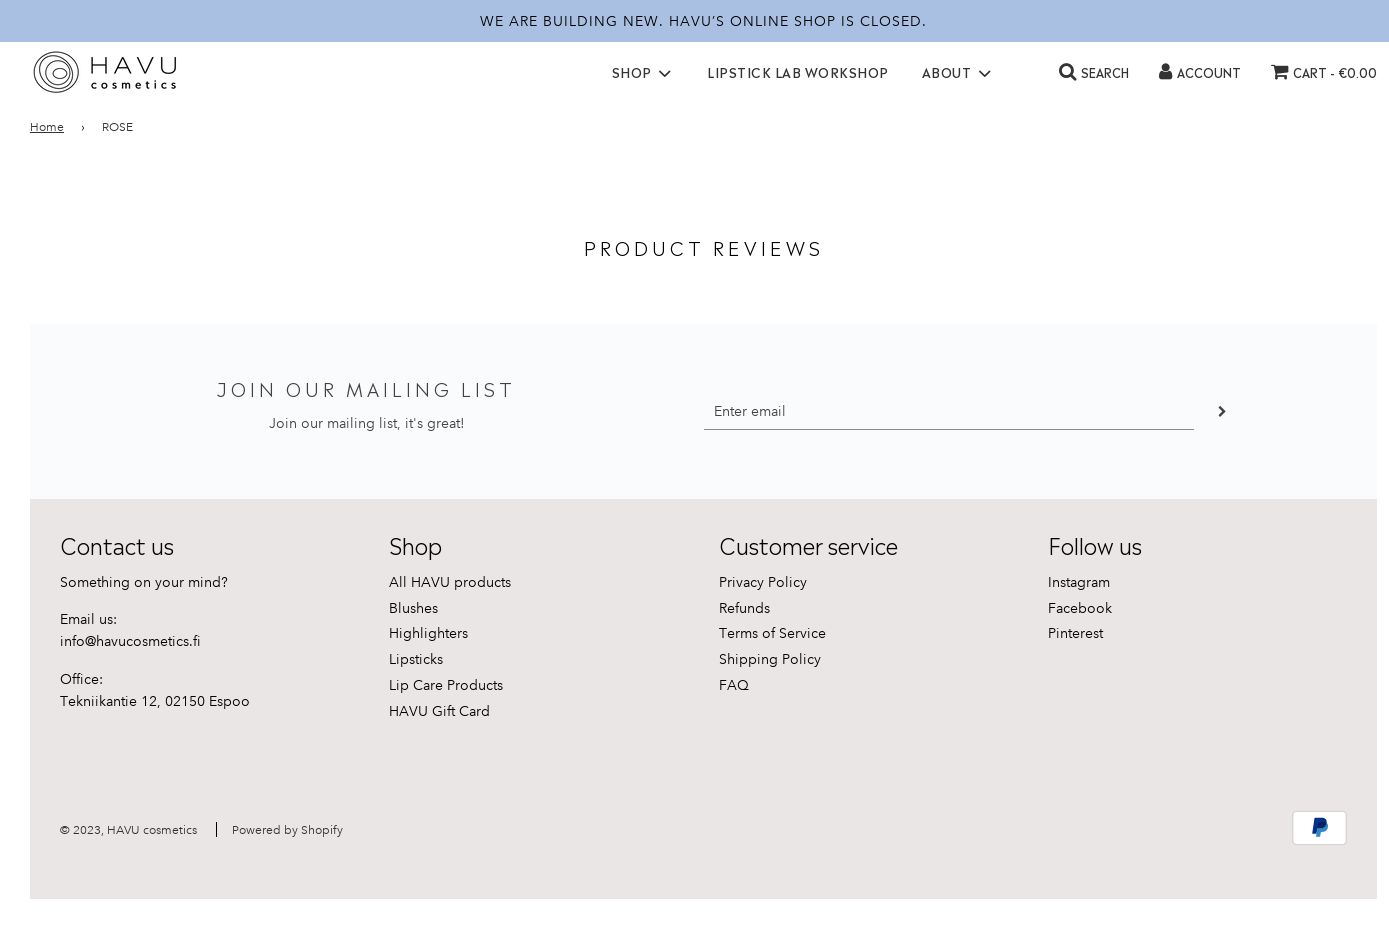Open Lipsticks footer link
Screen dimensions: 1389x949
pos(416,659)
